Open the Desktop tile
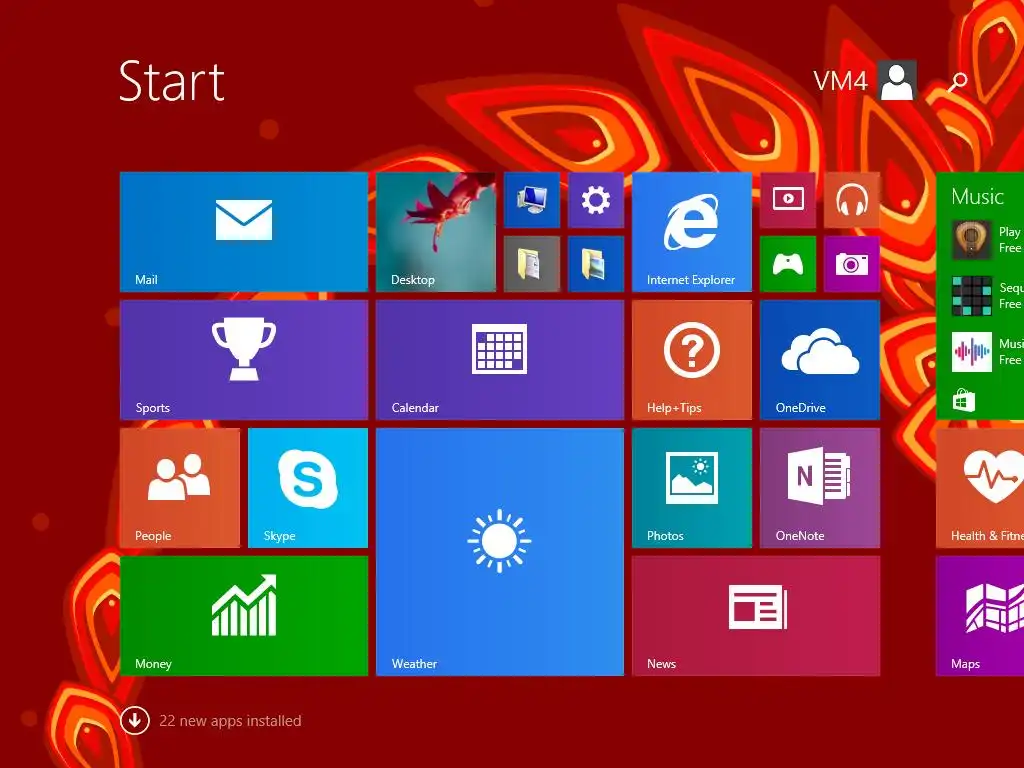This screenshot has height=768, width=1024. pyautogui.click(x=436, y=232)
